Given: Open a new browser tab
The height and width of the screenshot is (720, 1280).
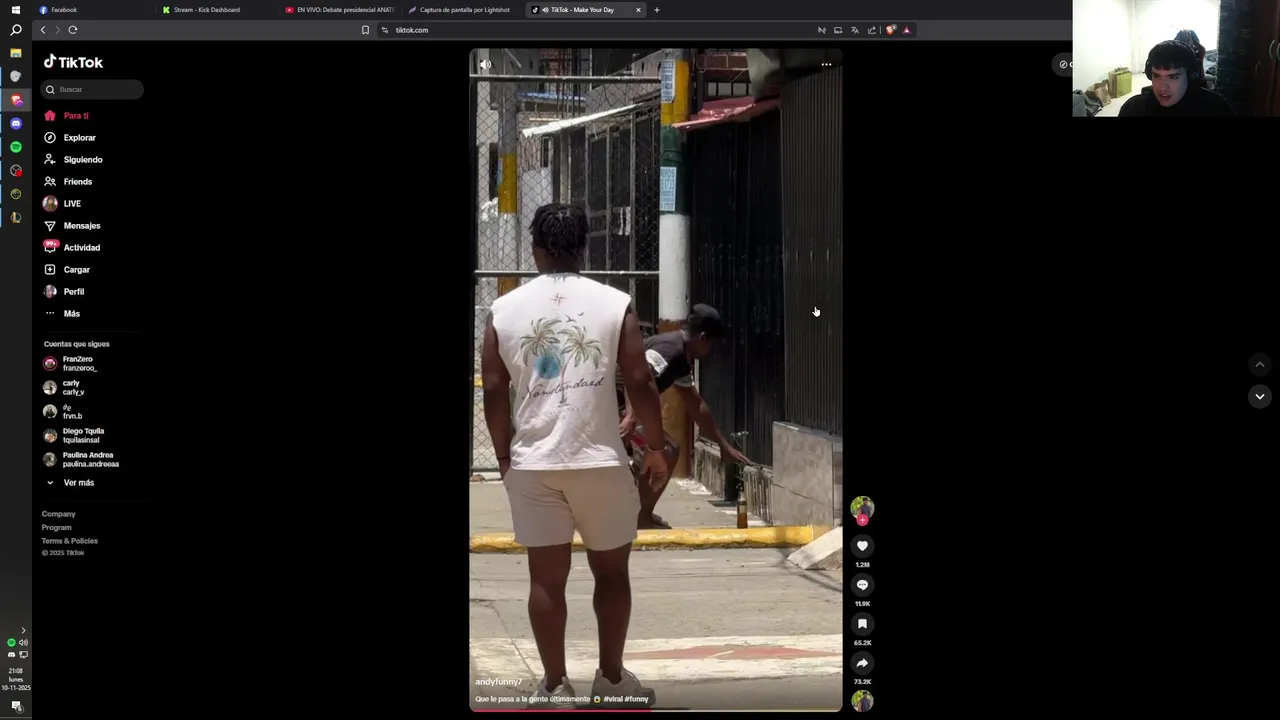Looking at the screenshot, I should pos(657,10).
